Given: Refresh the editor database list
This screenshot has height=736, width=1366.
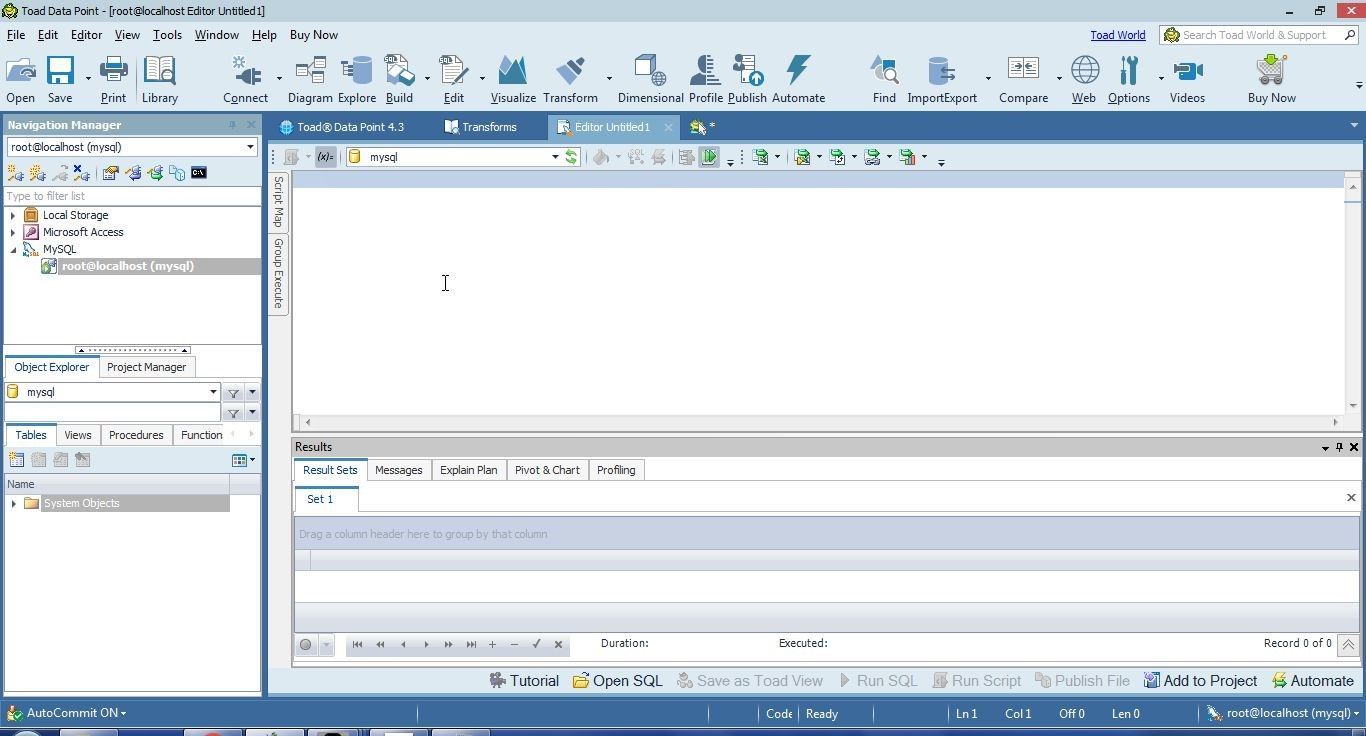Looking at the screenshot, I should (571, 157).
